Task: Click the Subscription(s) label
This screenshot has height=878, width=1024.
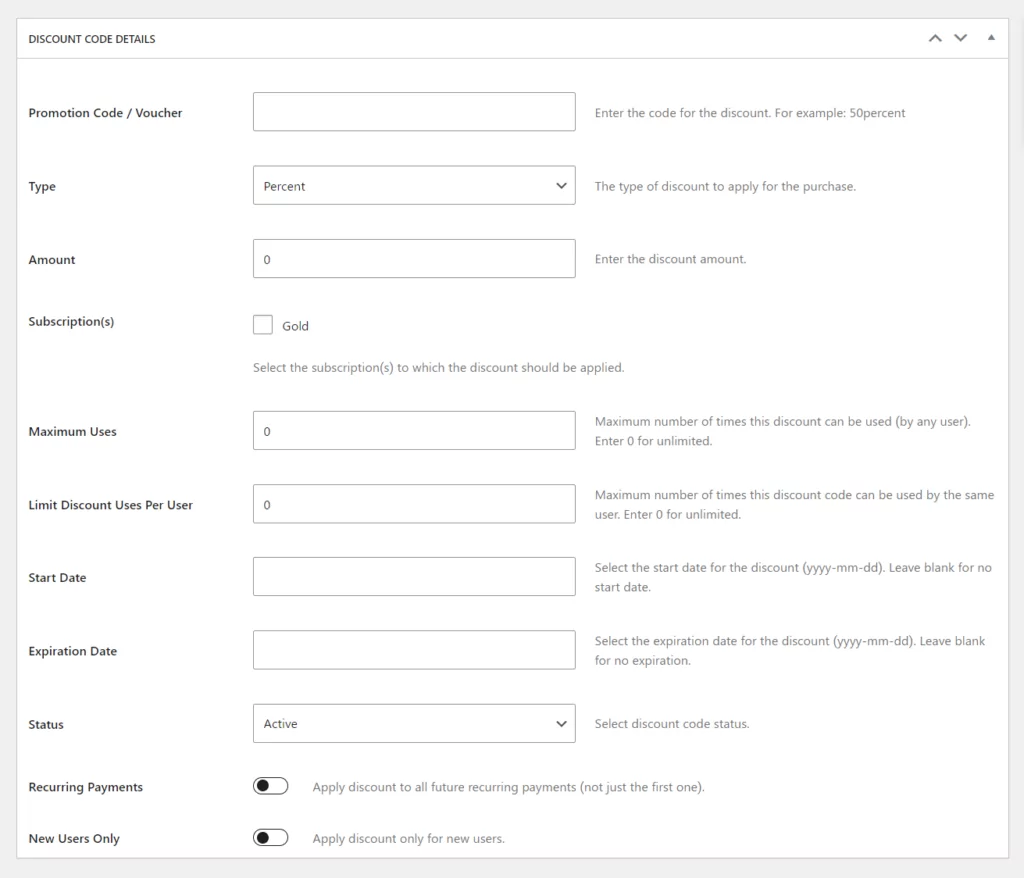Action: [71, 321]
